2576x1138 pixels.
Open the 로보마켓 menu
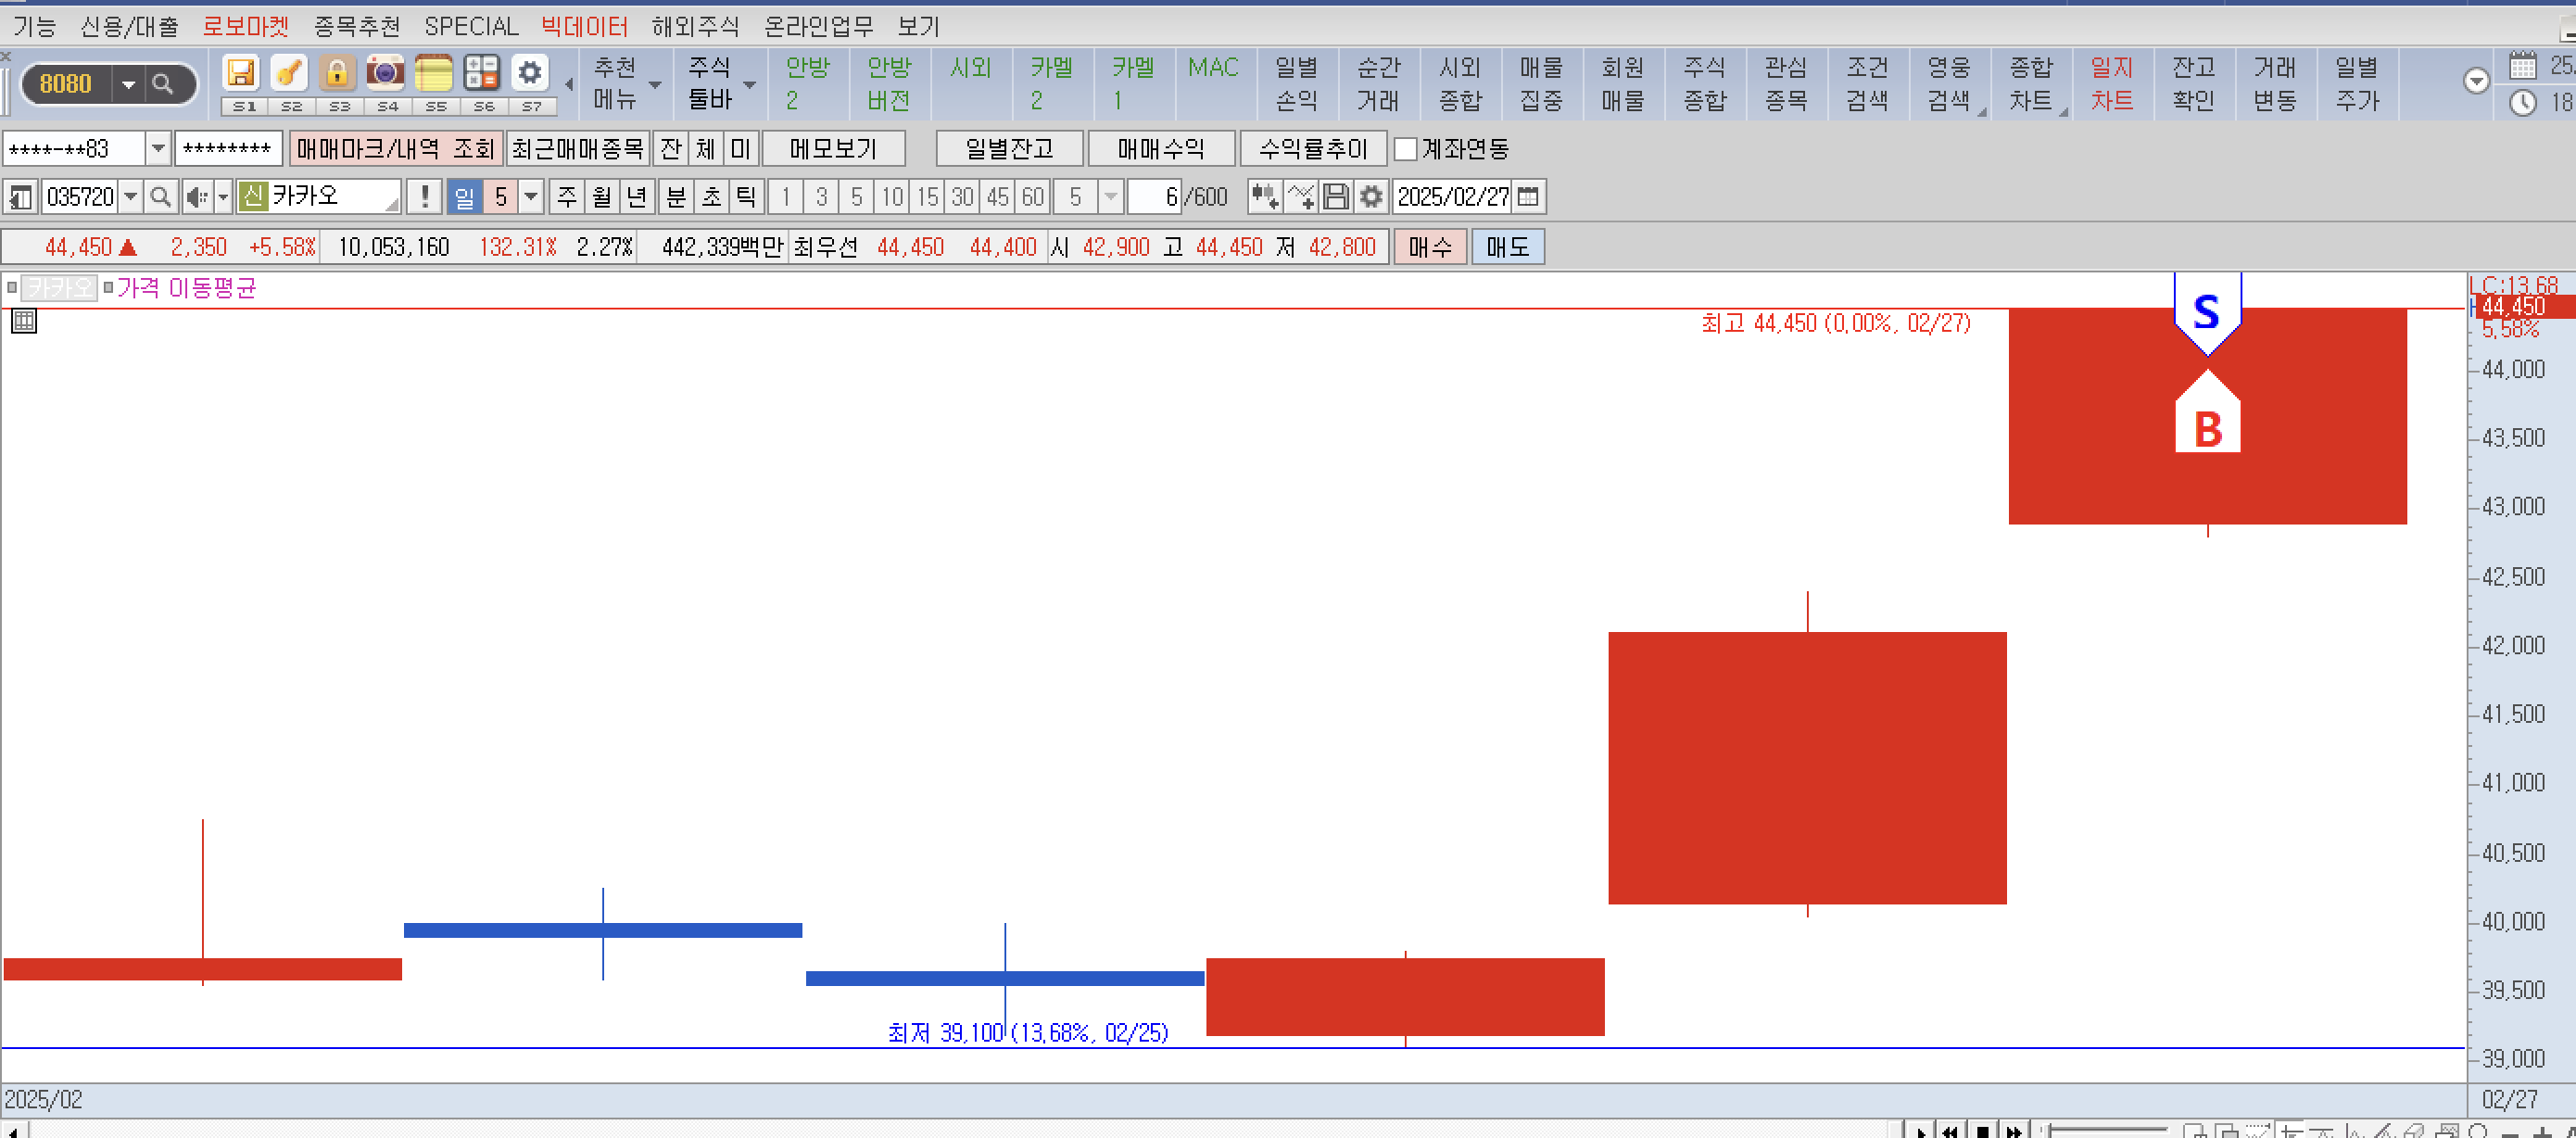245,26
